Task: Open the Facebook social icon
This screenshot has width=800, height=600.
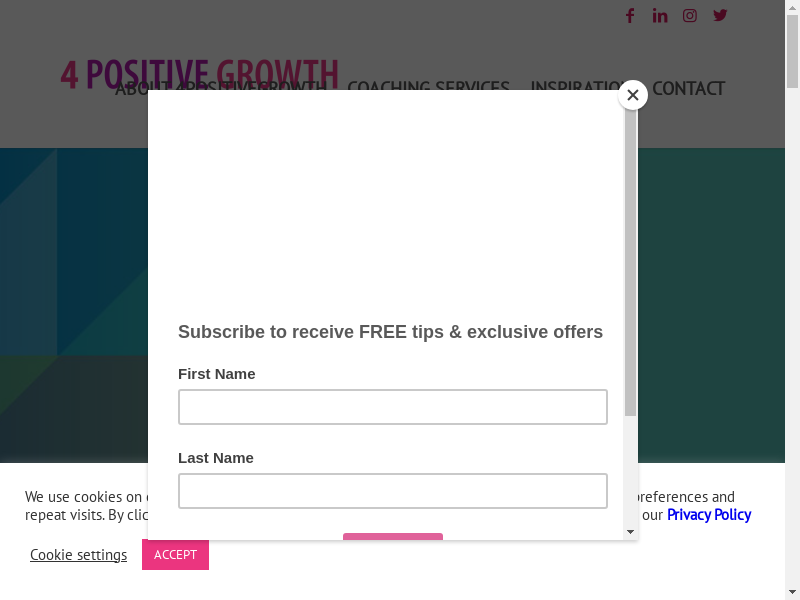Action: click(630, 15)
